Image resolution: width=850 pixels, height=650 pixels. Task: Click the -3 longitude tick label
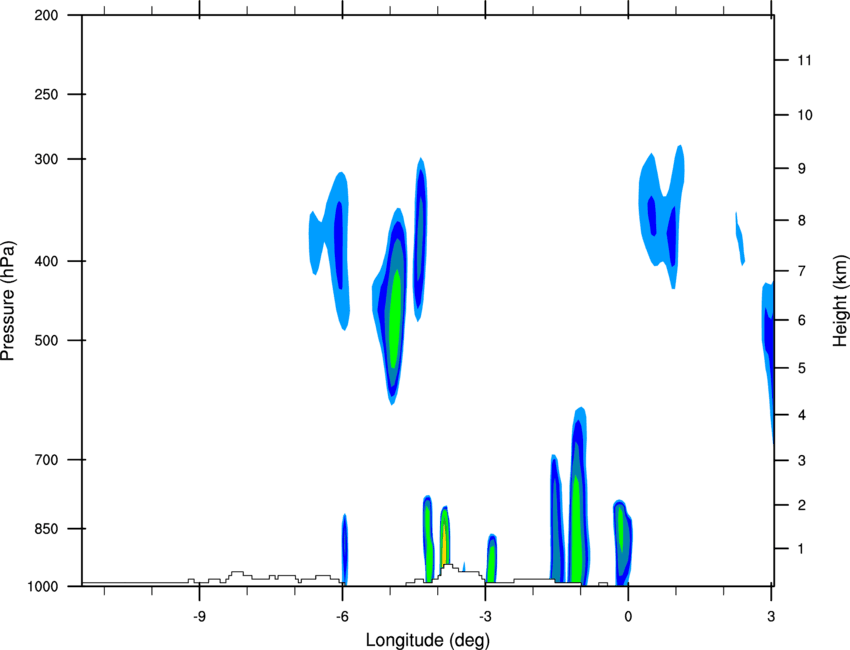tap(485, 616)
